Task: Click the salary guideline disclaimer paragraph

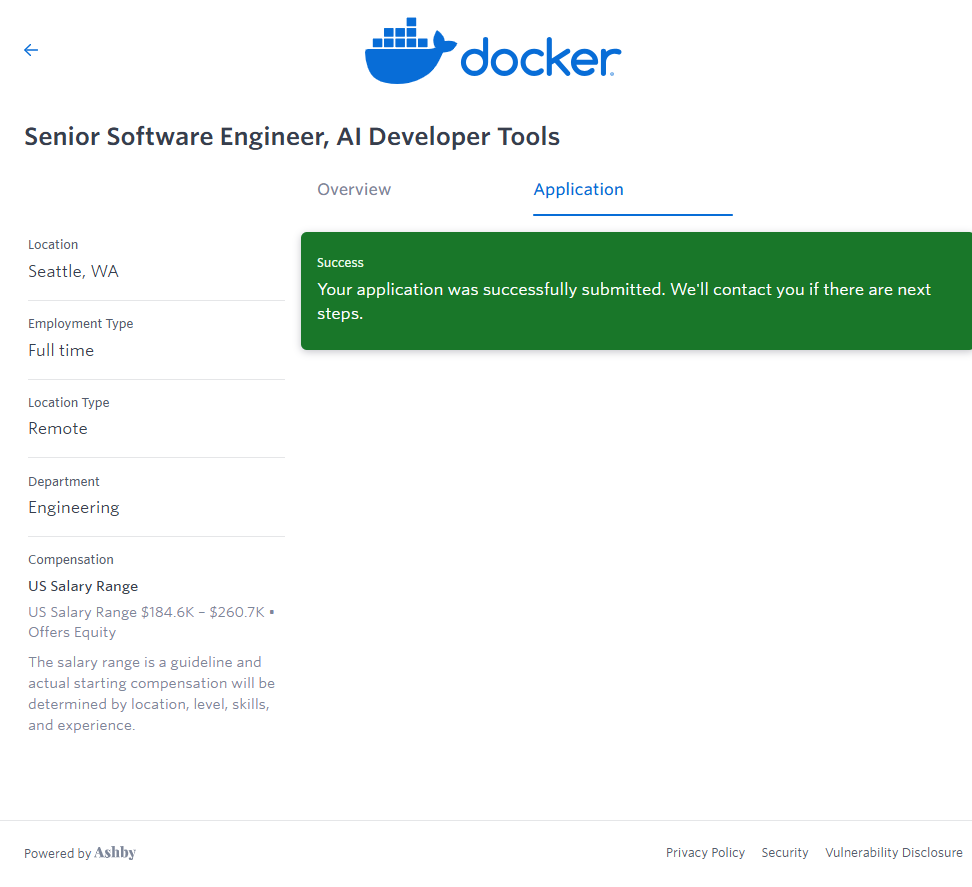Action: pos(150,694)
